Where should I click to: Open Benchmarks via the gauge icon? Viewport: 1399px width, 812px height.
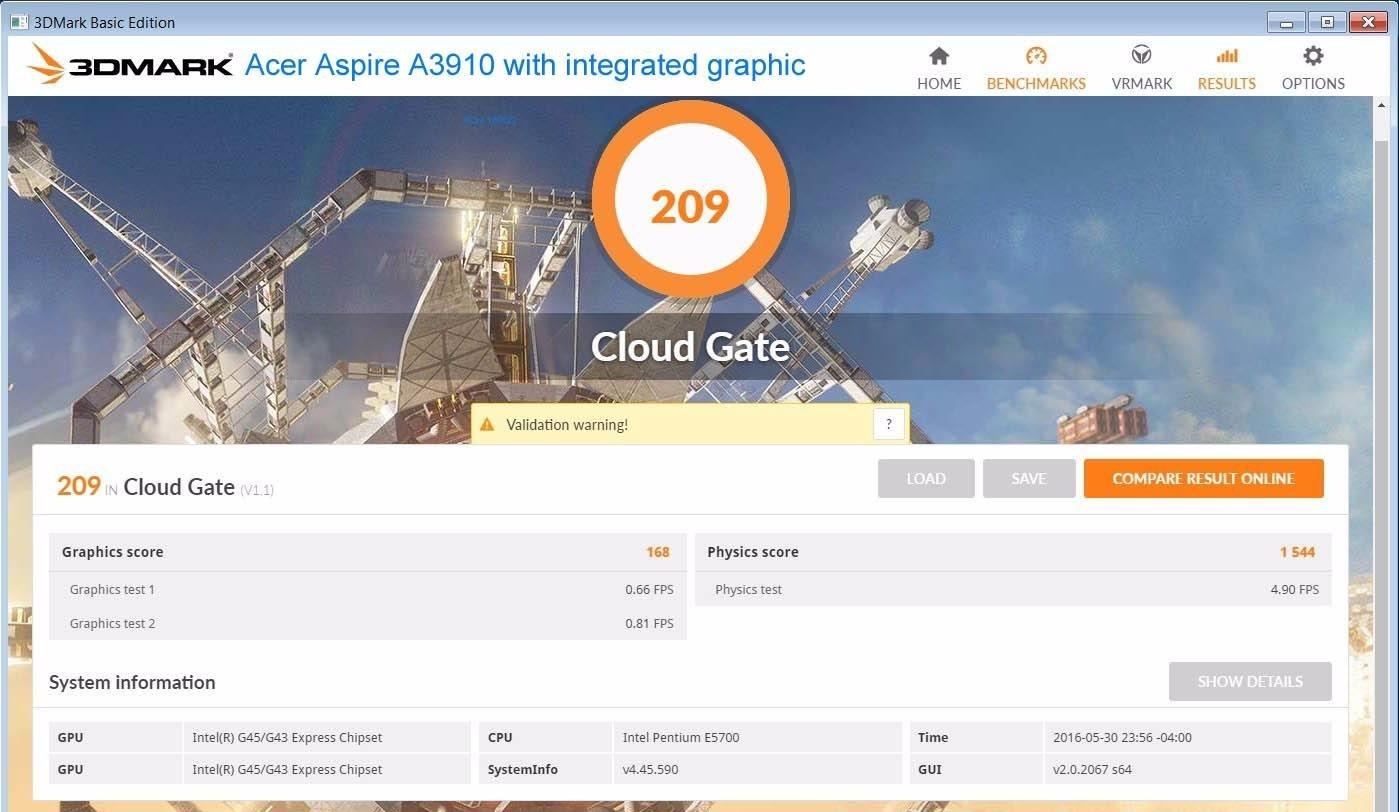tap(1036, 56)
